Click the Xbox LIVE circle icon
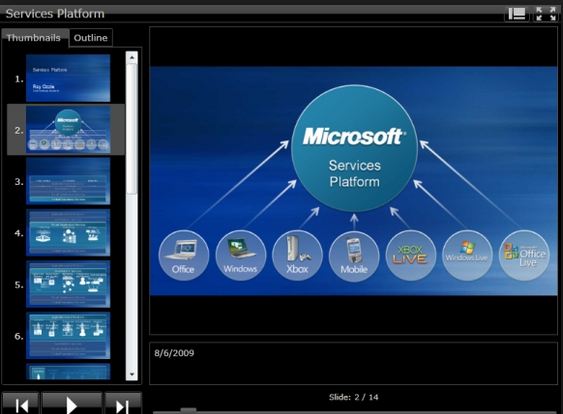This screenshot has width=563, height=414. [x=411, y=255]
